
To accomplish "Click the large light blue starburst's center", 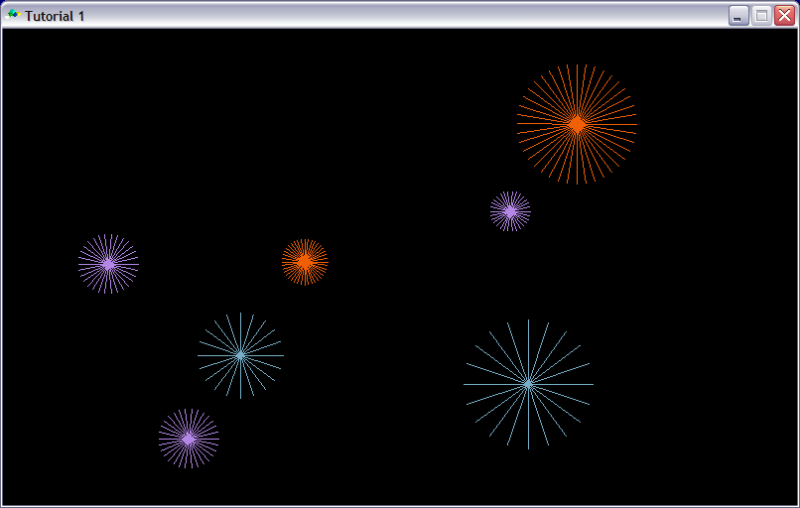I will (528, 384).
